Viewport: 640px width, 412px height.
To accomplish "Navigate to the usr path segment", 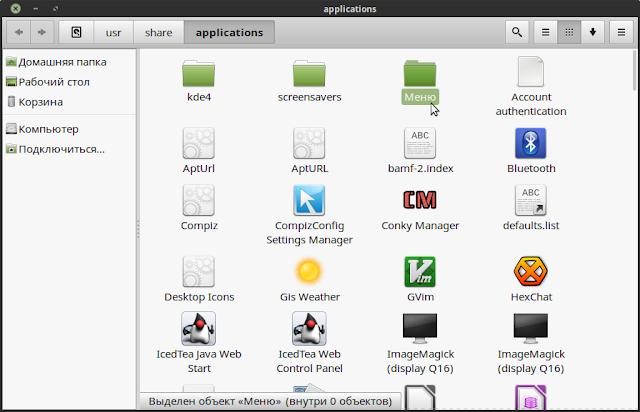I will click(x=113, y=32).
